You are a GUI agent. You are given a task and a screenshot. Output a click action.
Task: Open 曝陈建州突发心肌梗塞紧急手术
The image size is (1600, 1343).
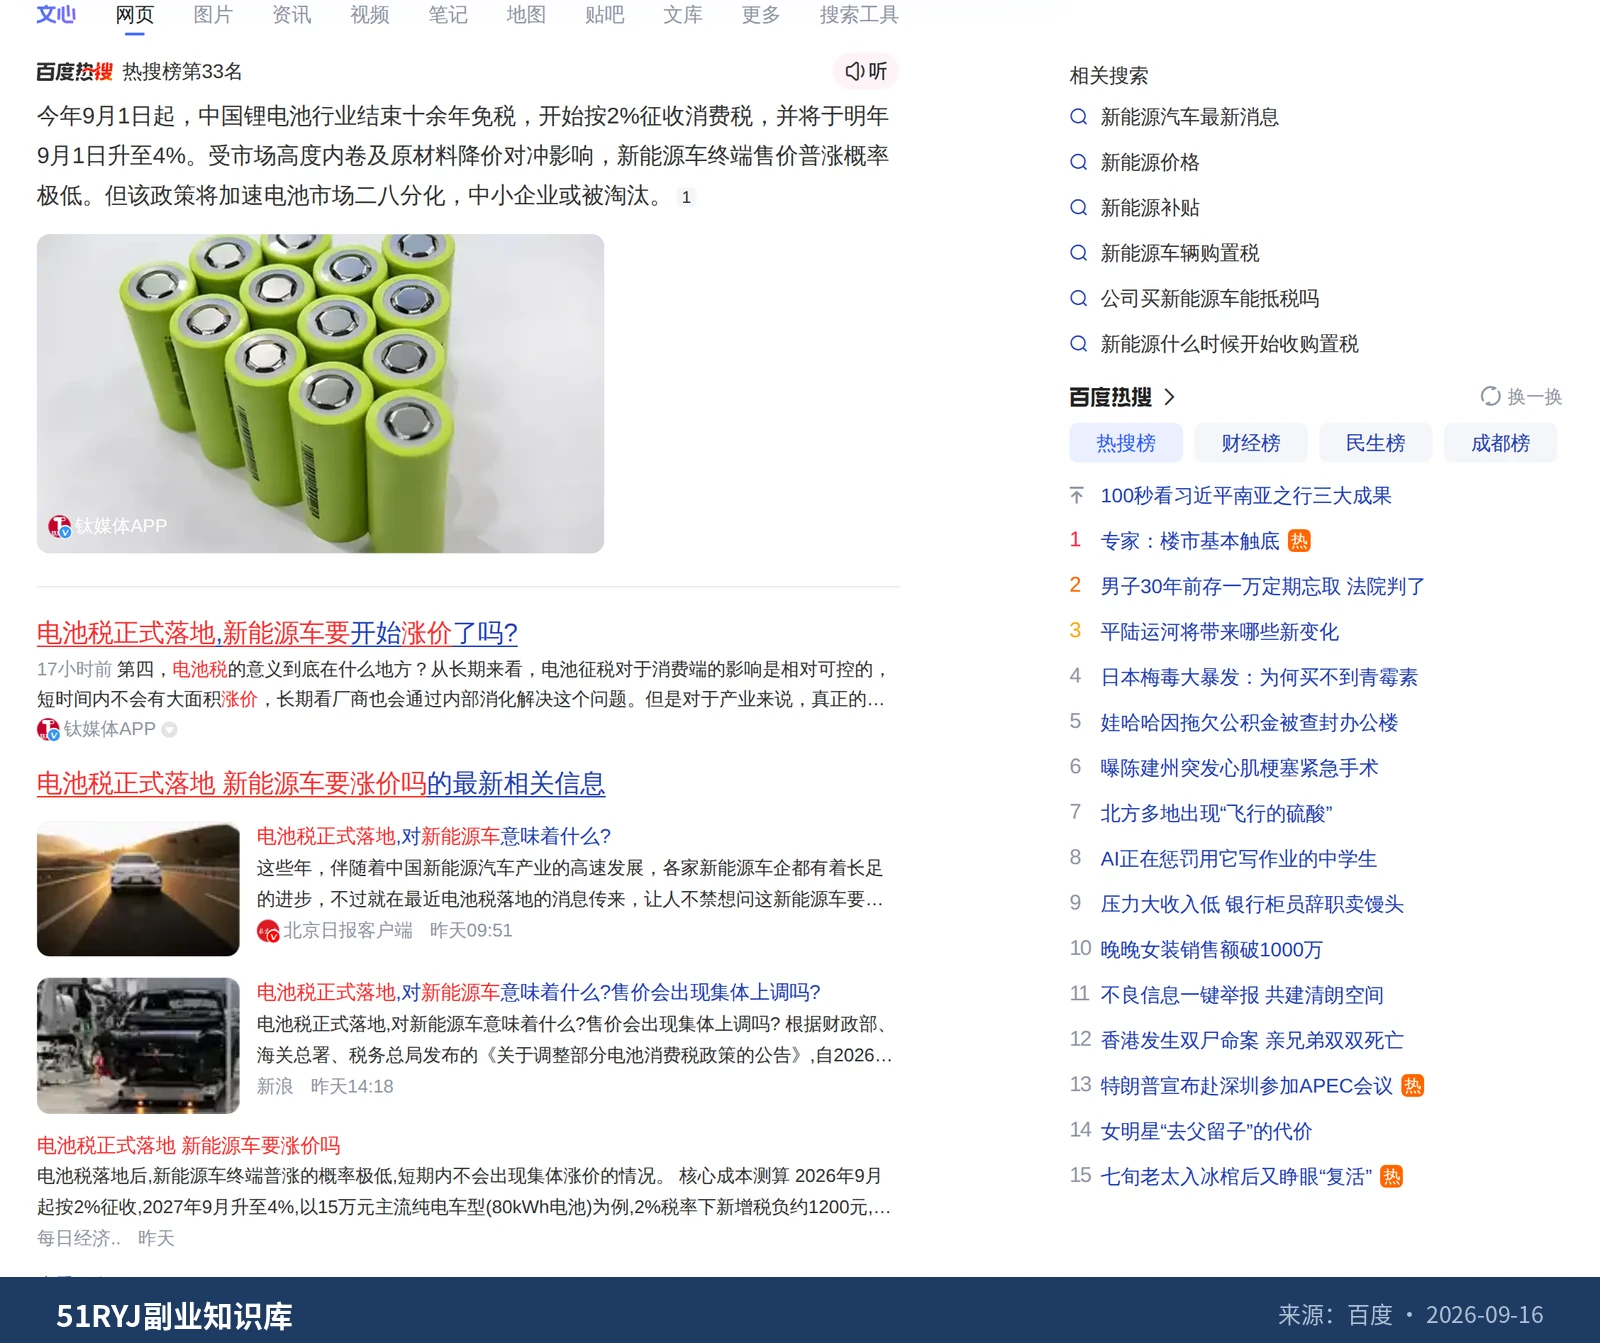pyautogui.click(x=1239, y=768)
